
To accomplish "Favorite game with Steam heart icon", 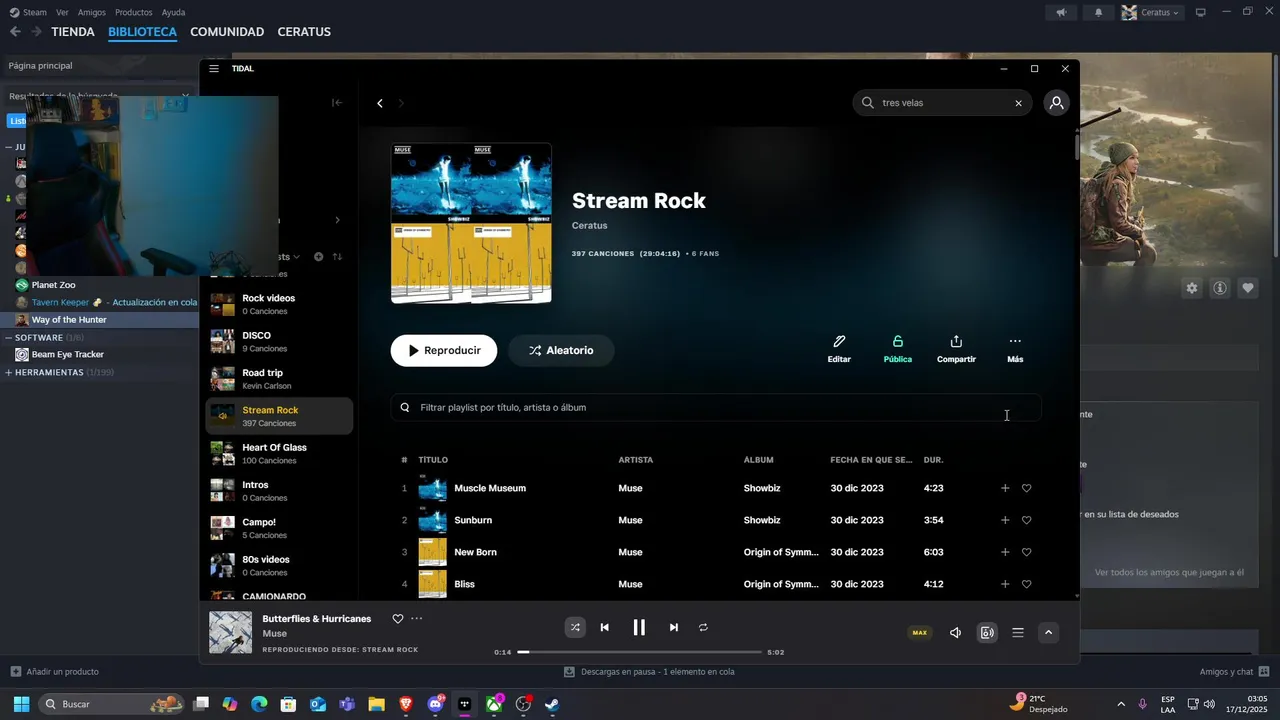I will 1248,288.
